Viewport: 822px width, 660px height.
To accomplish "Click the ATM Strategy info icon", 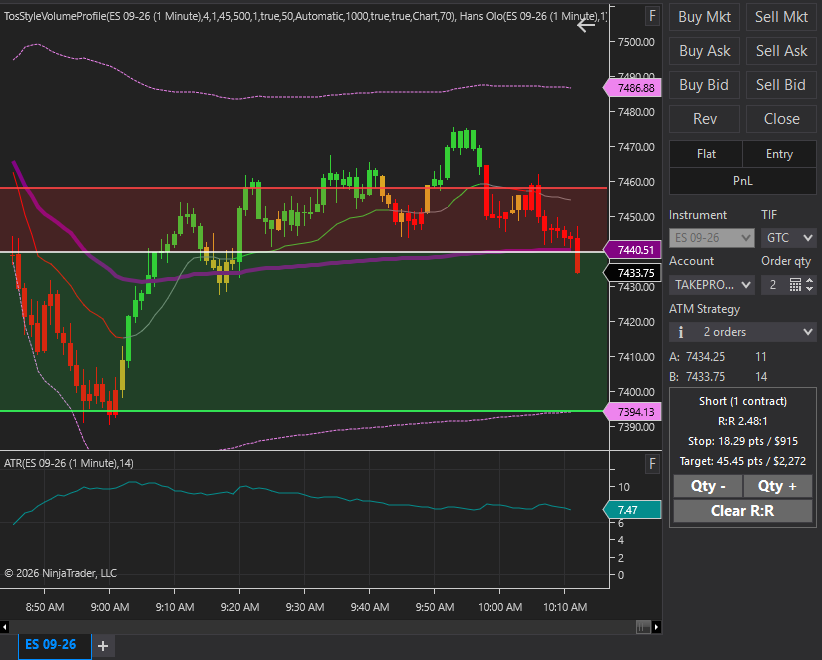I will [680, 332].
